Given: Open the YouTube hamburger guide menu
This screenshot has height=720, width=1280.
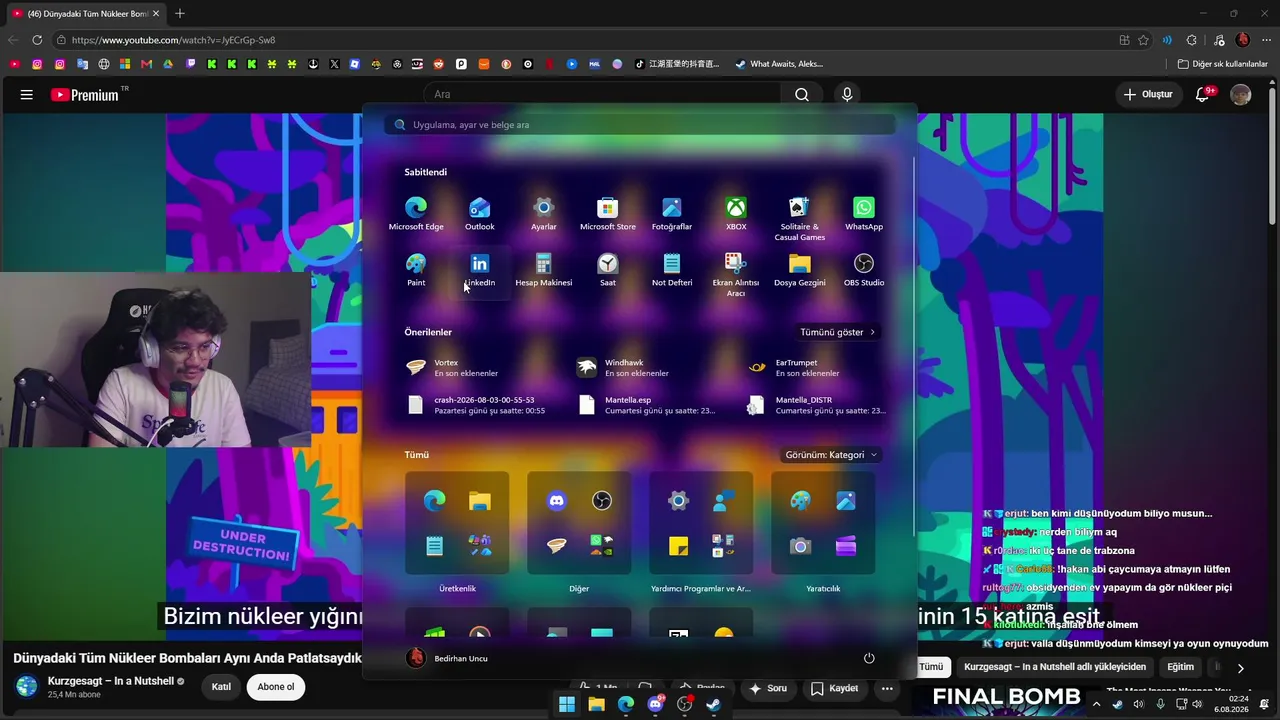Looking at the screenshot, I should pyautogui.click(x=27, y=94).
